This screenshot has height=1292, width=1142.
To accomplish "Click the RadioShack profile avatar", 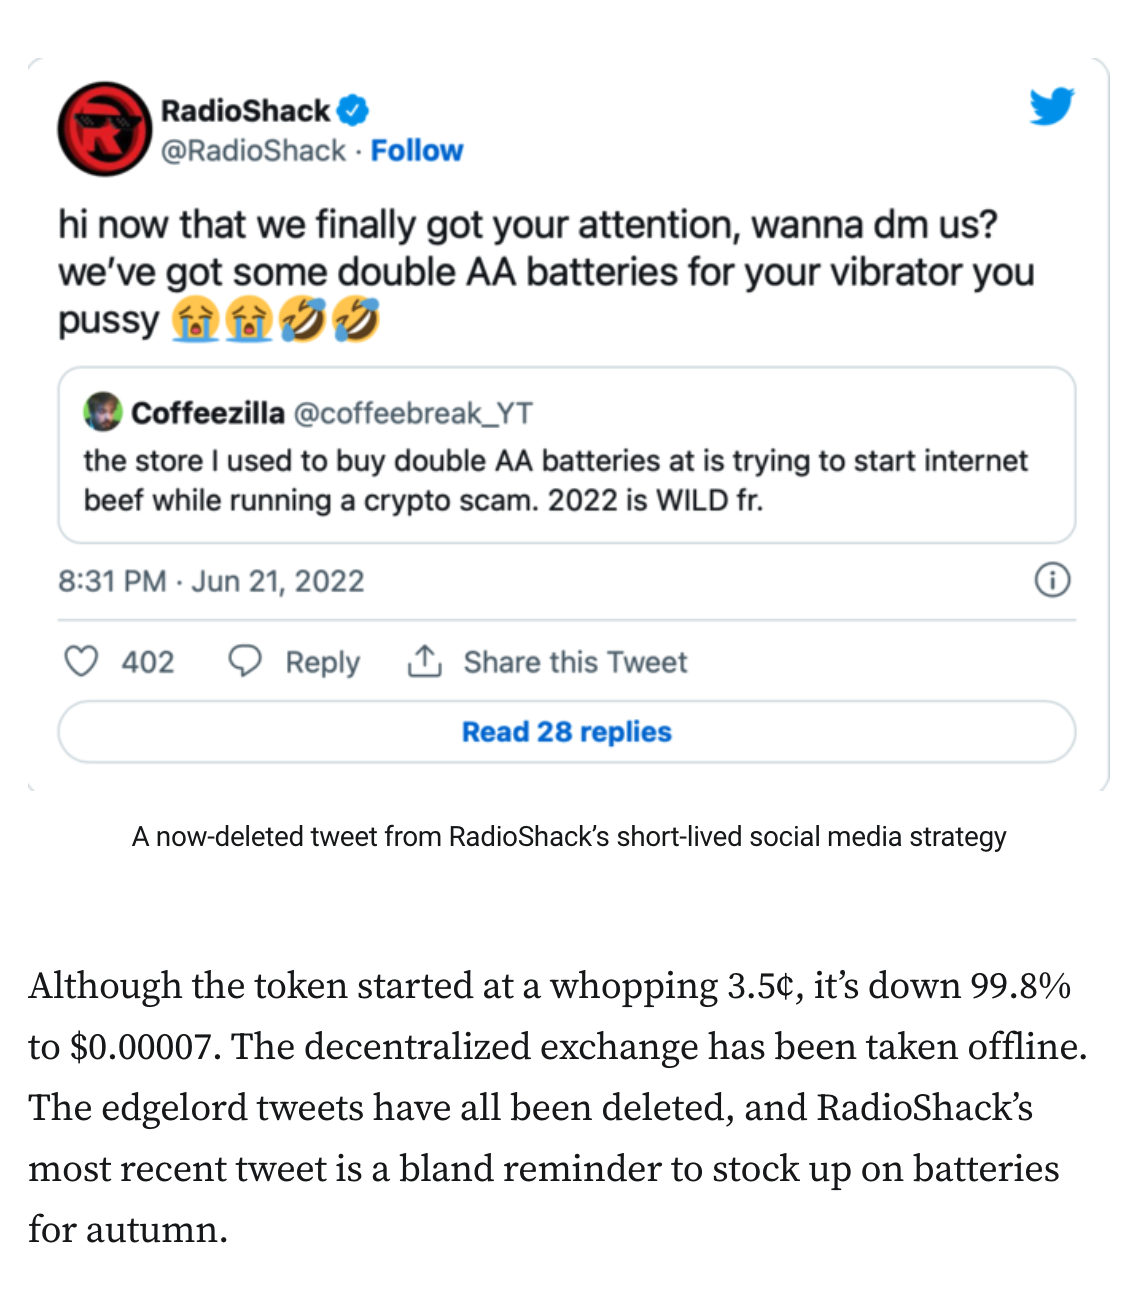I will click(x=104, y=129).
